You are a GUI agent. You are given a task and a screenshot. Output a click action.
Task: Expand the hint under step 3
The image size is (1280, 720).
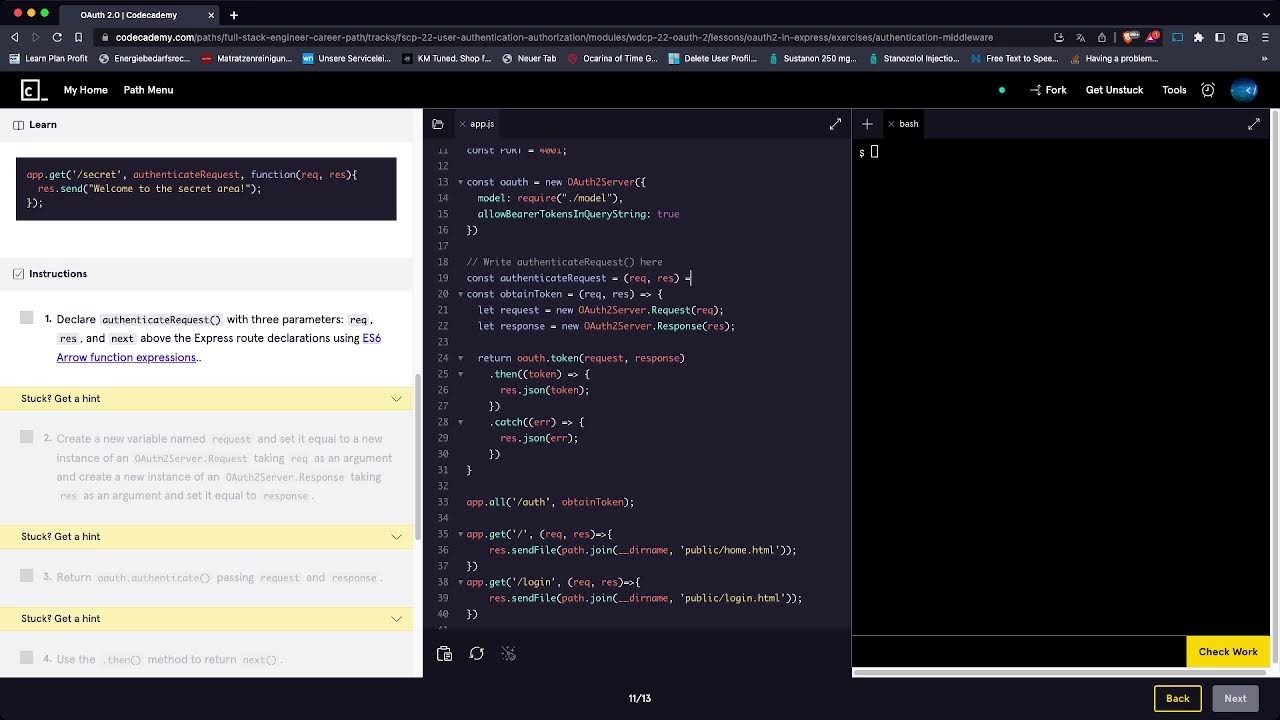pyautogui.click(x=207, y=619)
